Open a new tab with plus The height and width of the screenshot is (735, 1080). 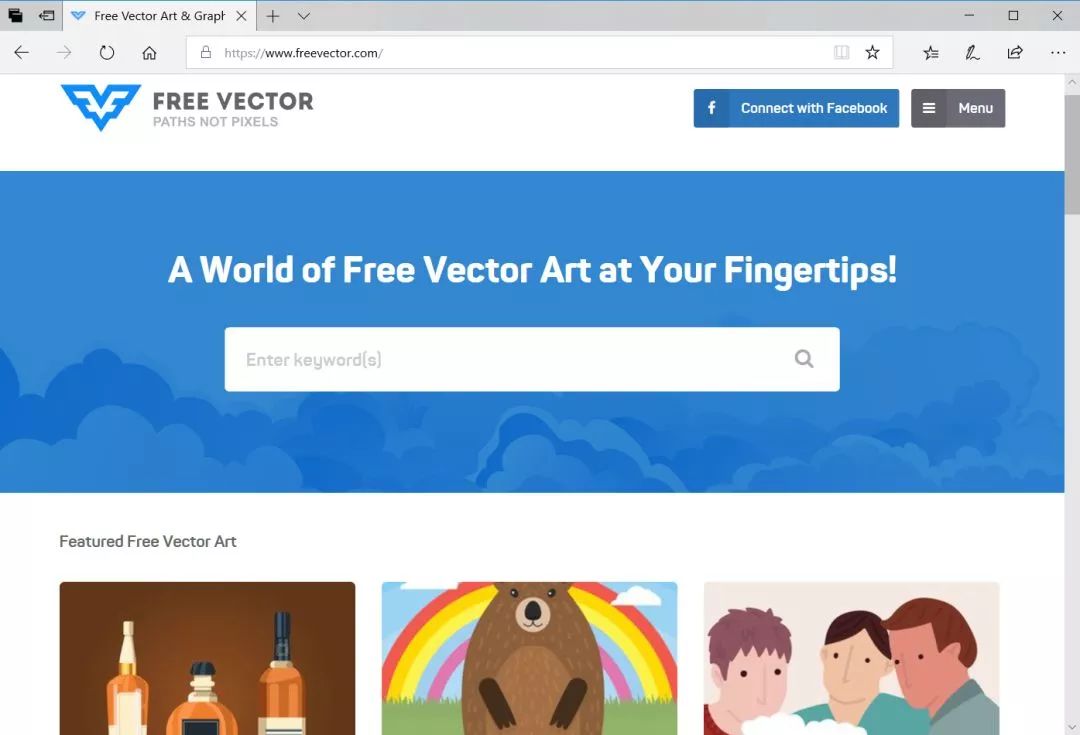[273, 16]
